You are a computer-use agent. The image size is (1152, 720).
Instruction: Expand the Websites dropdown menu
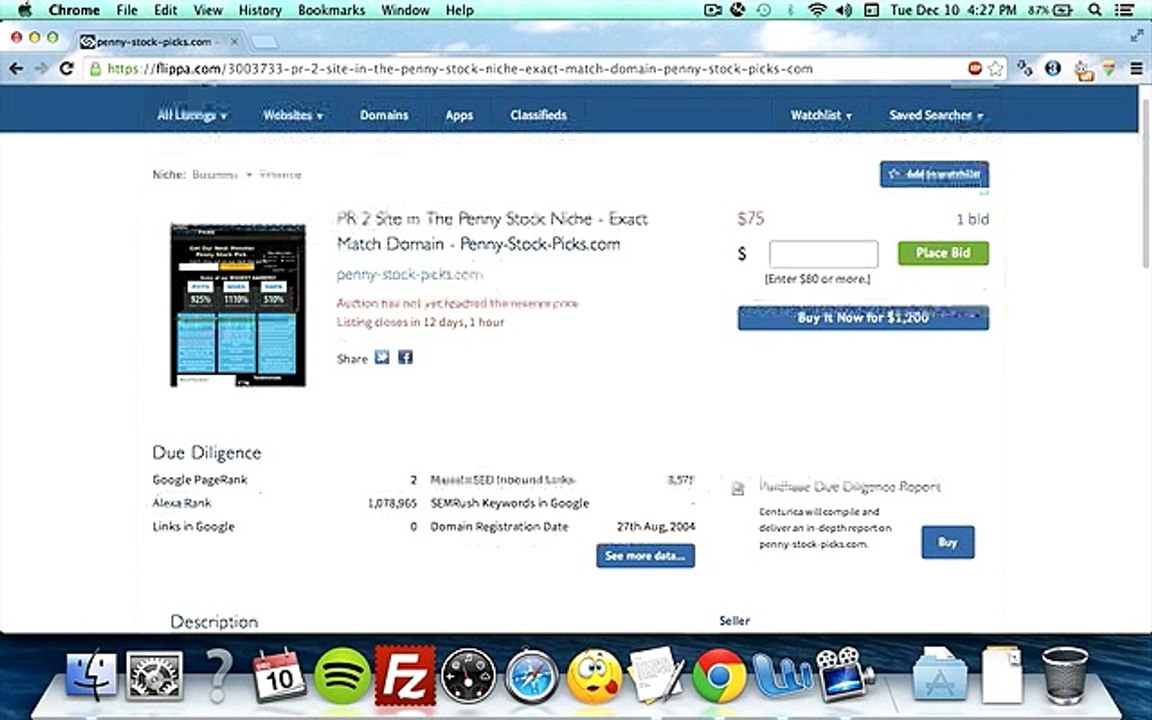click(x=292, y=115)
